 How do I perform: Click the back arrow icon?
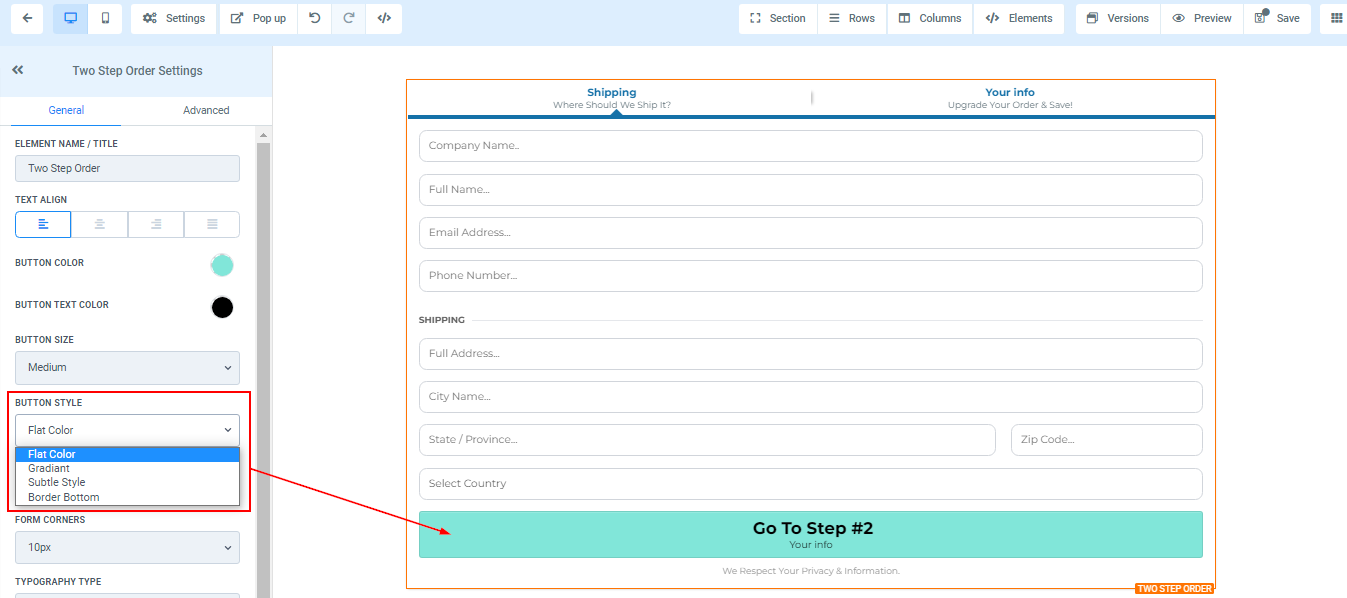[27, 18]
